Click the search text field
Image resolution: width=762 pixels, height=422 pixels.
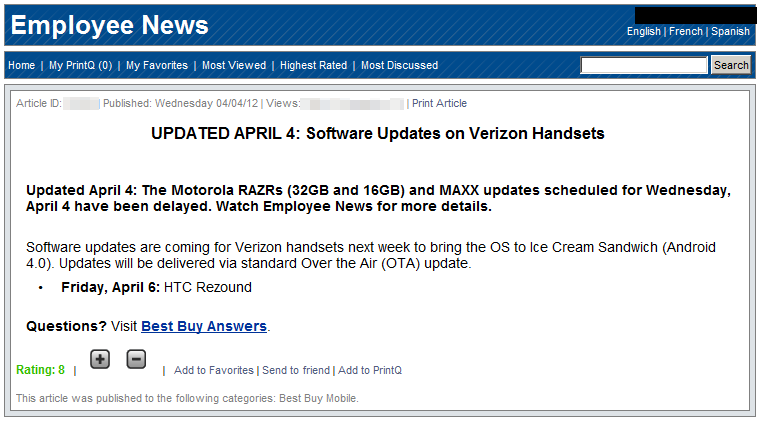(644, 66)
